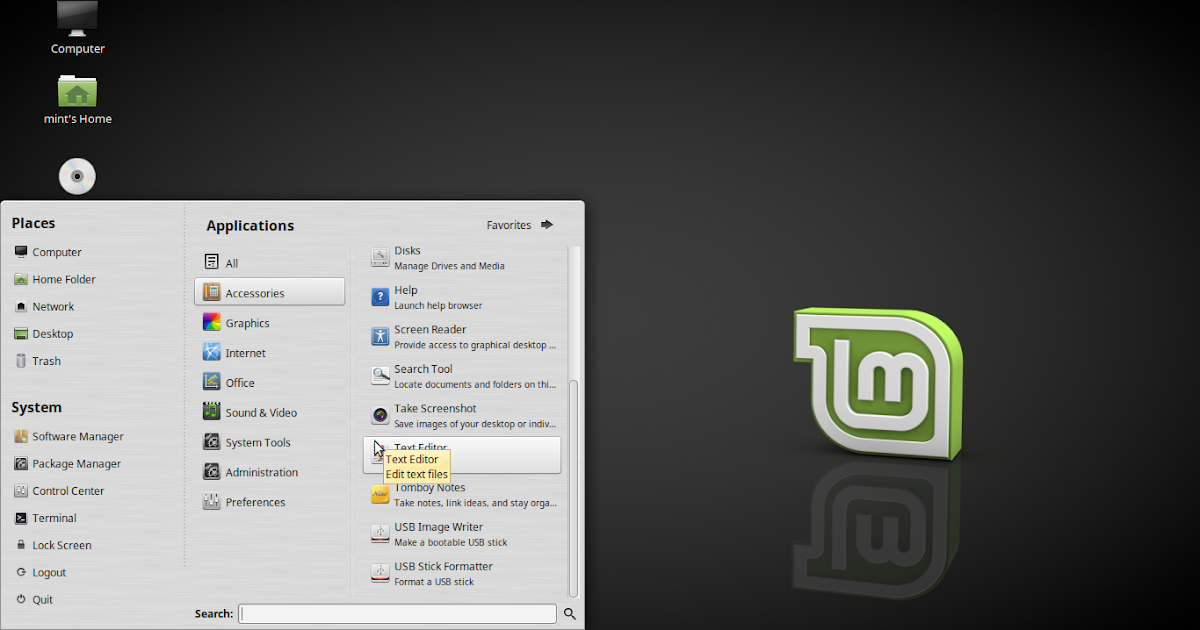
Task: Select the Sound & Video category
Action: [269, 412]
